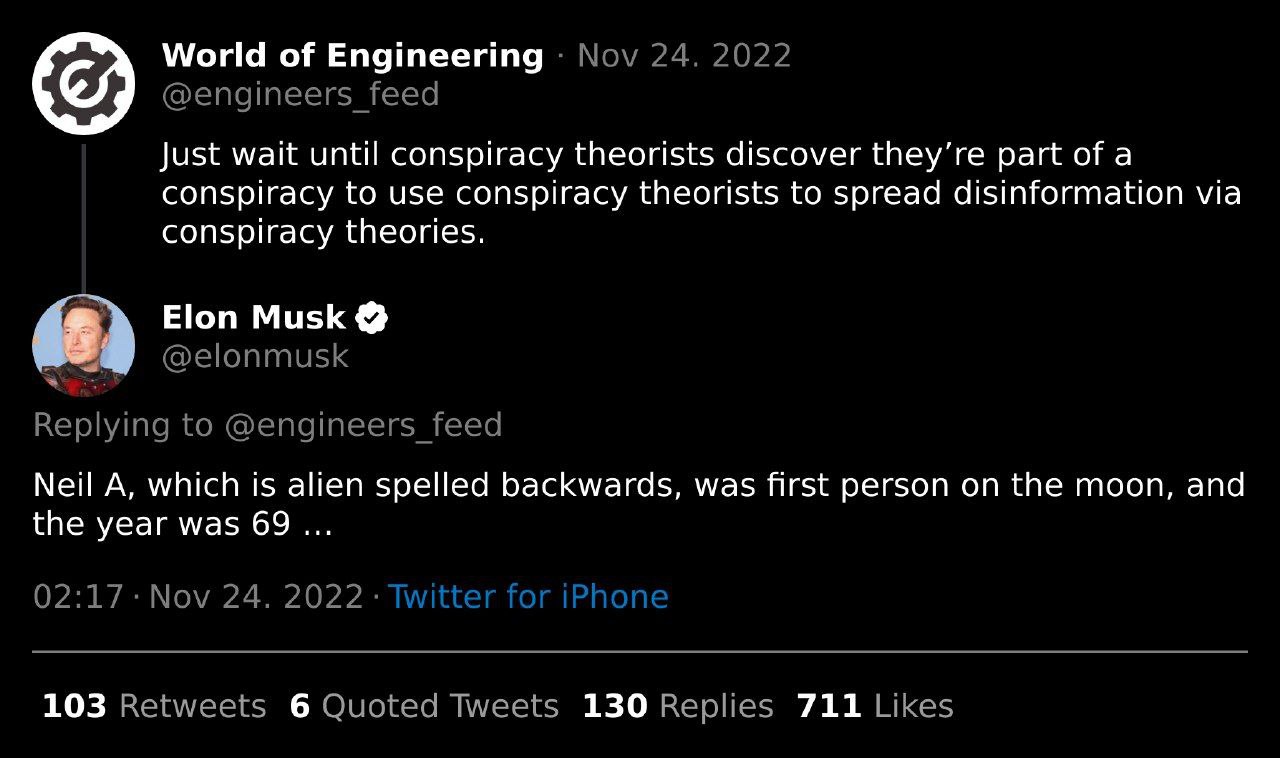Click the Neil A reply tweet text

tap(639, 505)
